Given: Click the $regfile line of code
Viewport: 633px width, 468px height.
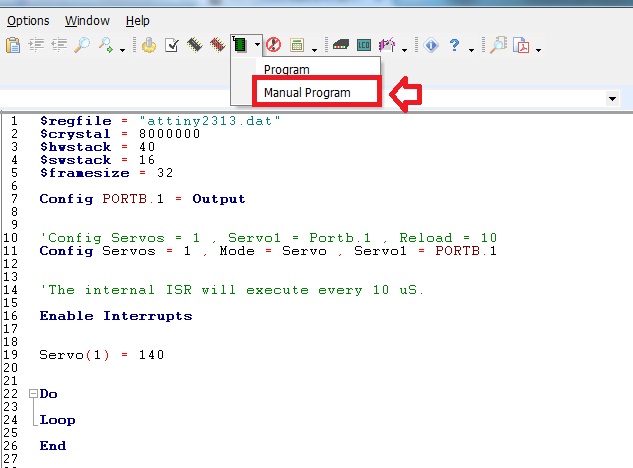Looking at the screenshot, I should (160, 121).
